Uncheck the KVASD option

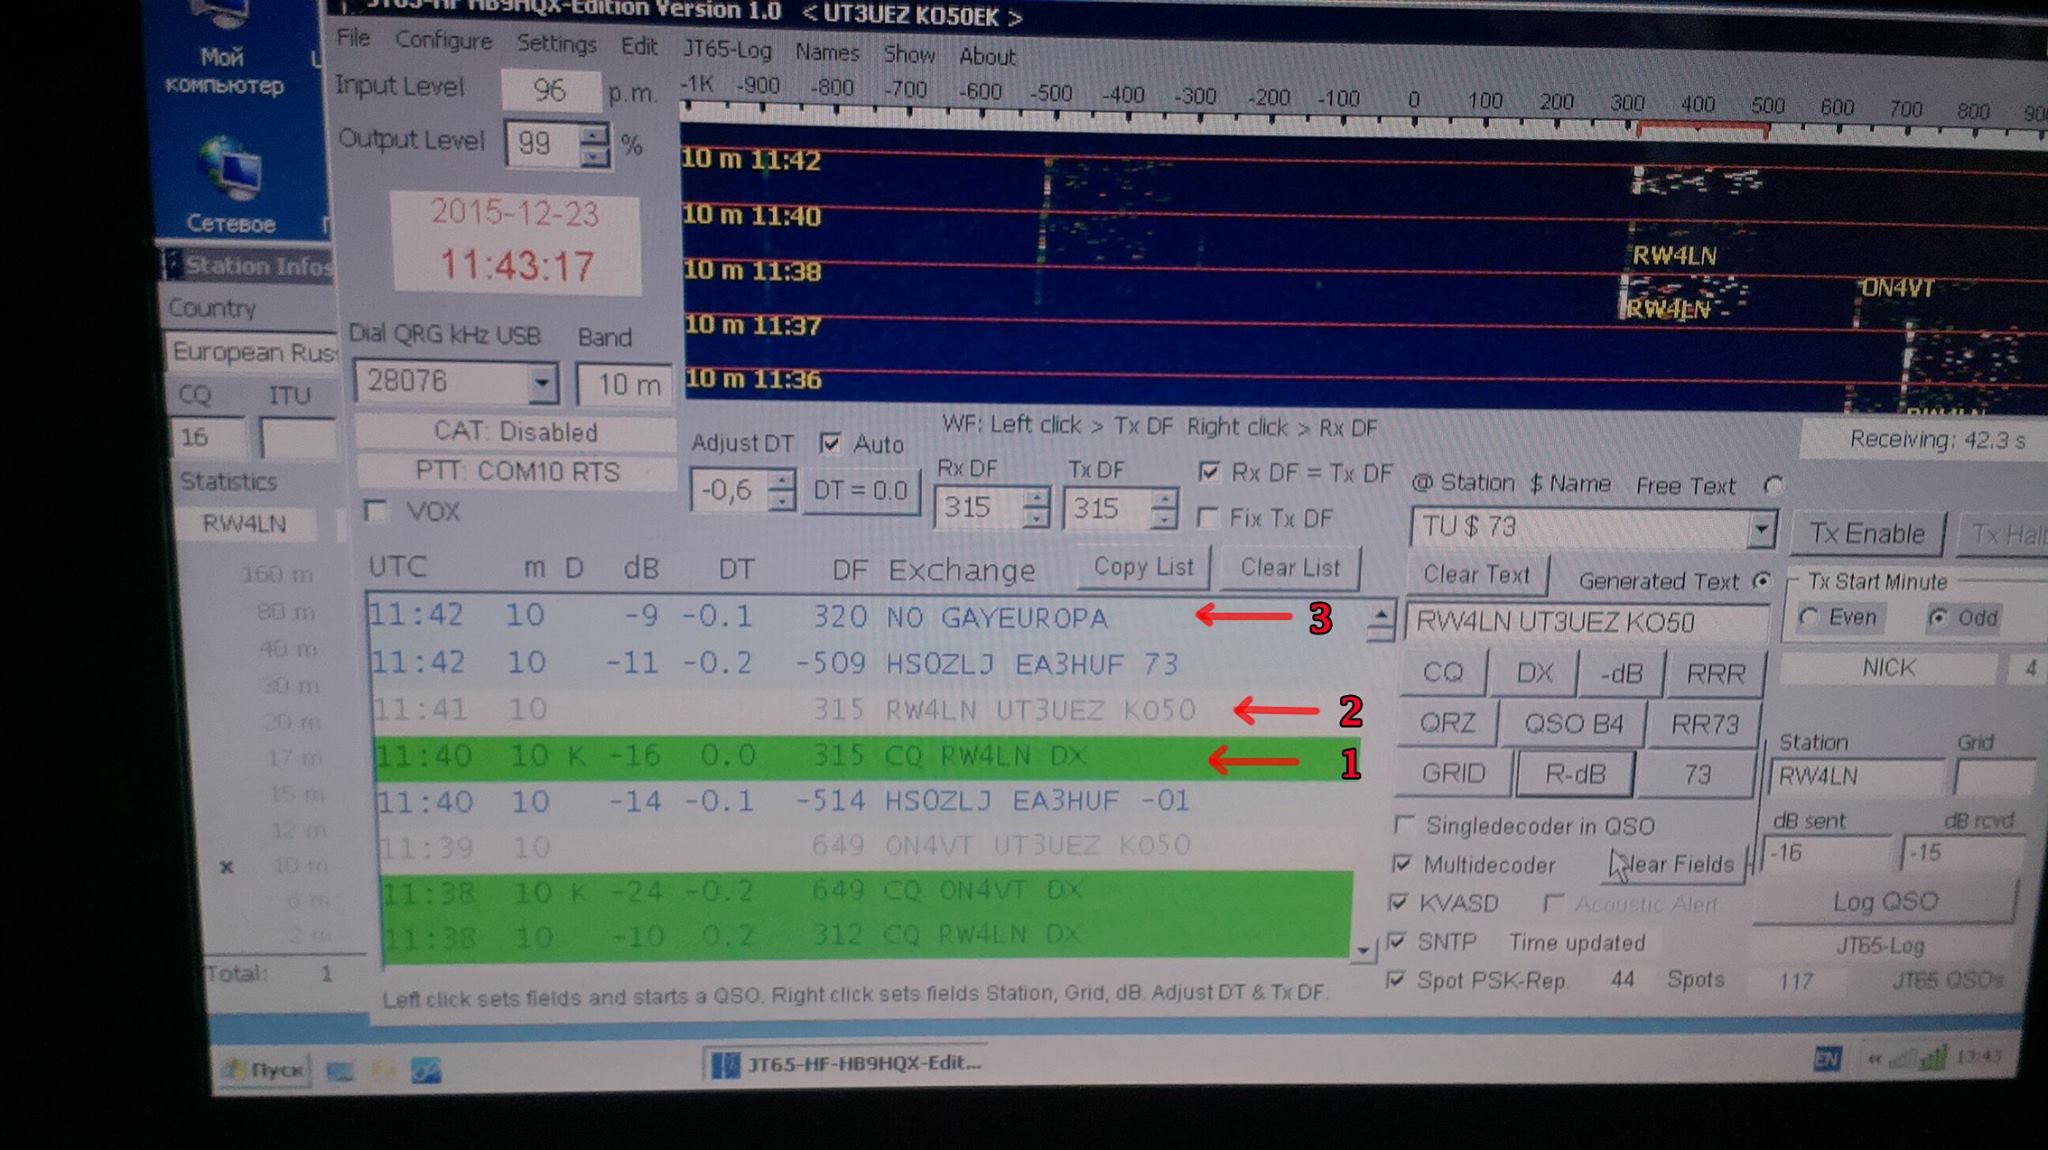click(x=1400, y=903)
